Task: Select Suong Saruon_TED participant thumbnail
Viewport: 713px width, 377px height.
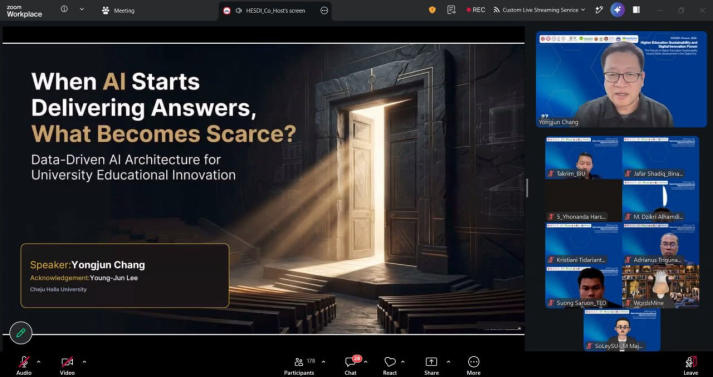Action: [584, 287]
